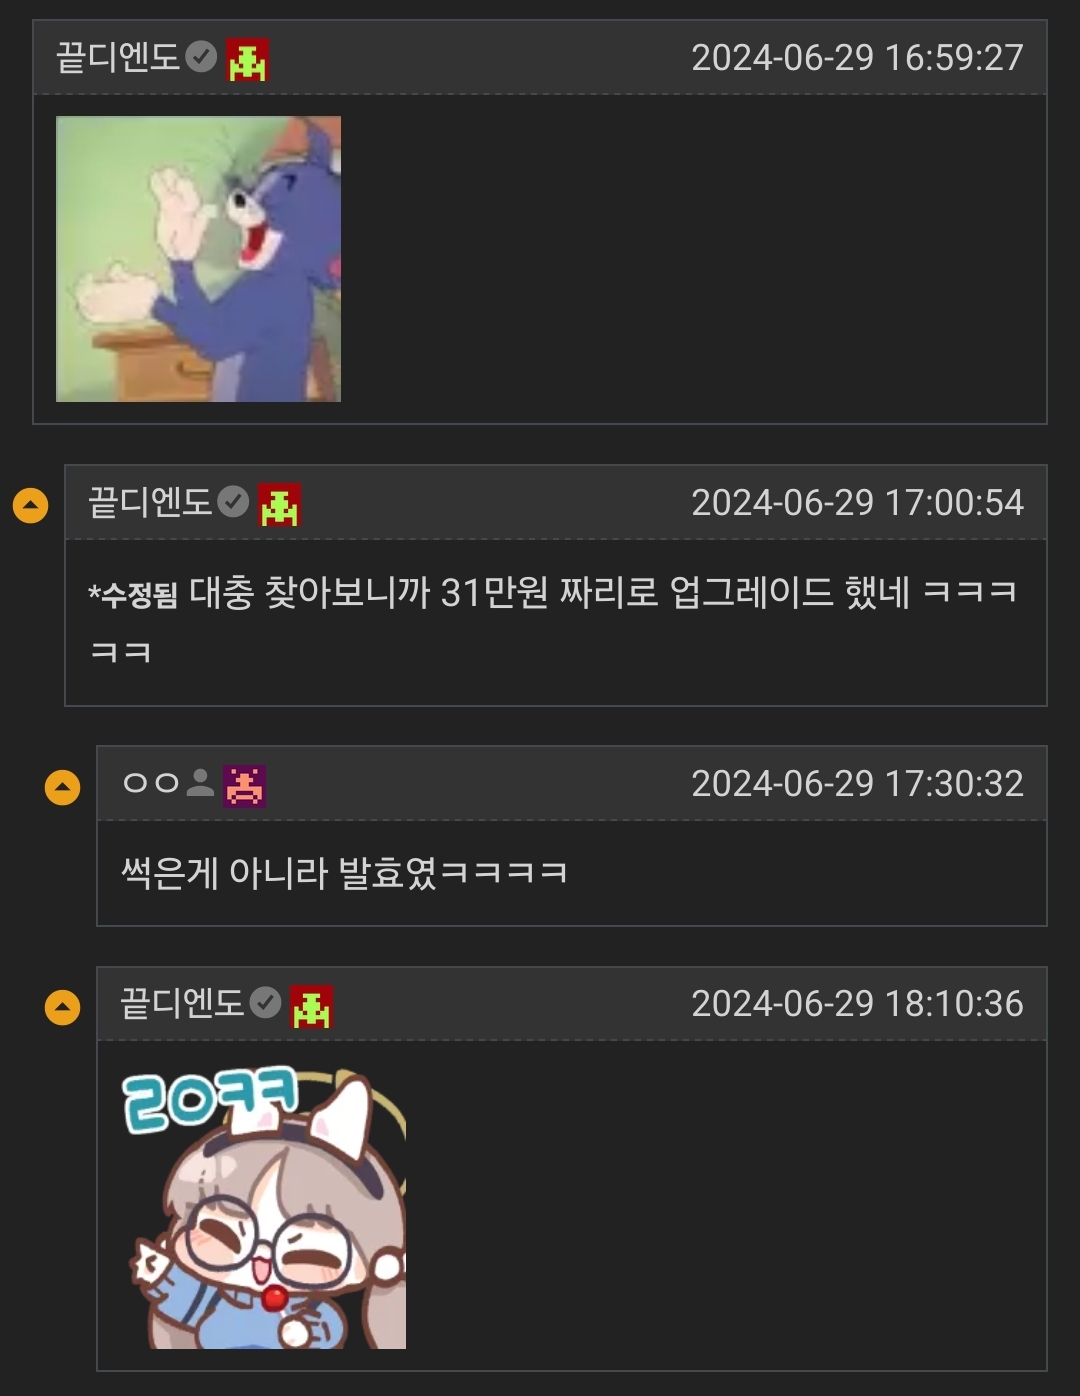
Task: Open ㅇㅇ user nickname in 17:30:32 reply
Action: 151,783
